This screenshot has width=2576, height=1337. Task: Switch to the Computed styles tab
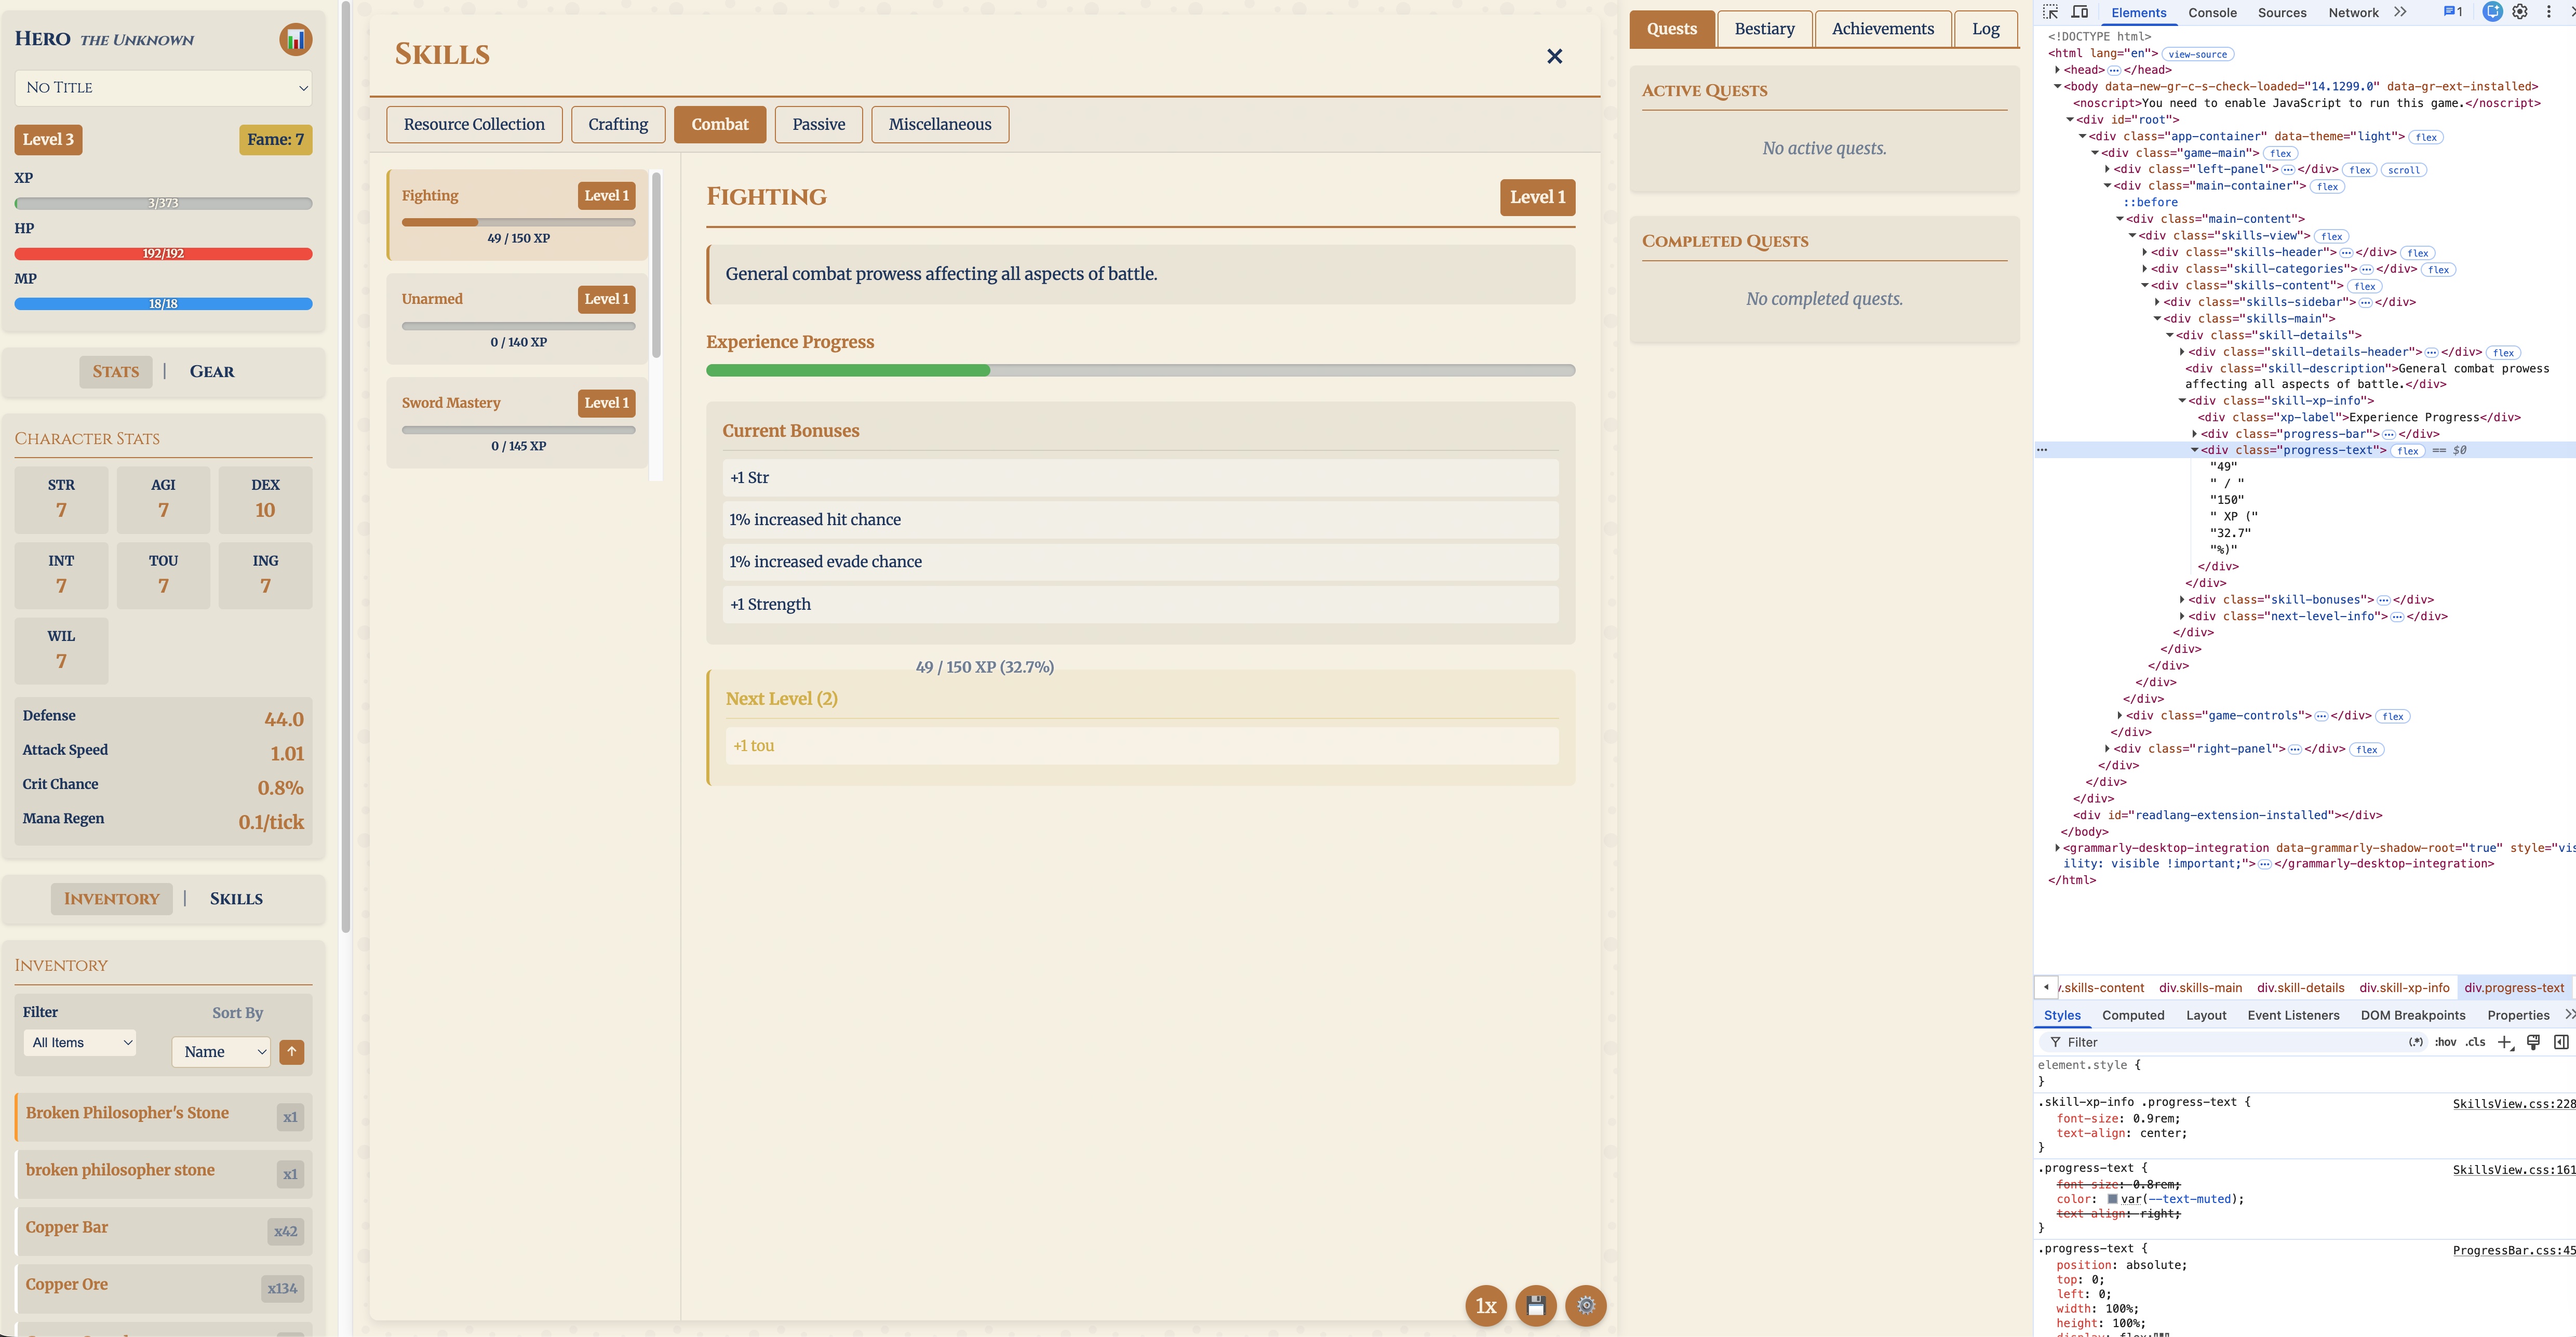pos(2133,1015)
